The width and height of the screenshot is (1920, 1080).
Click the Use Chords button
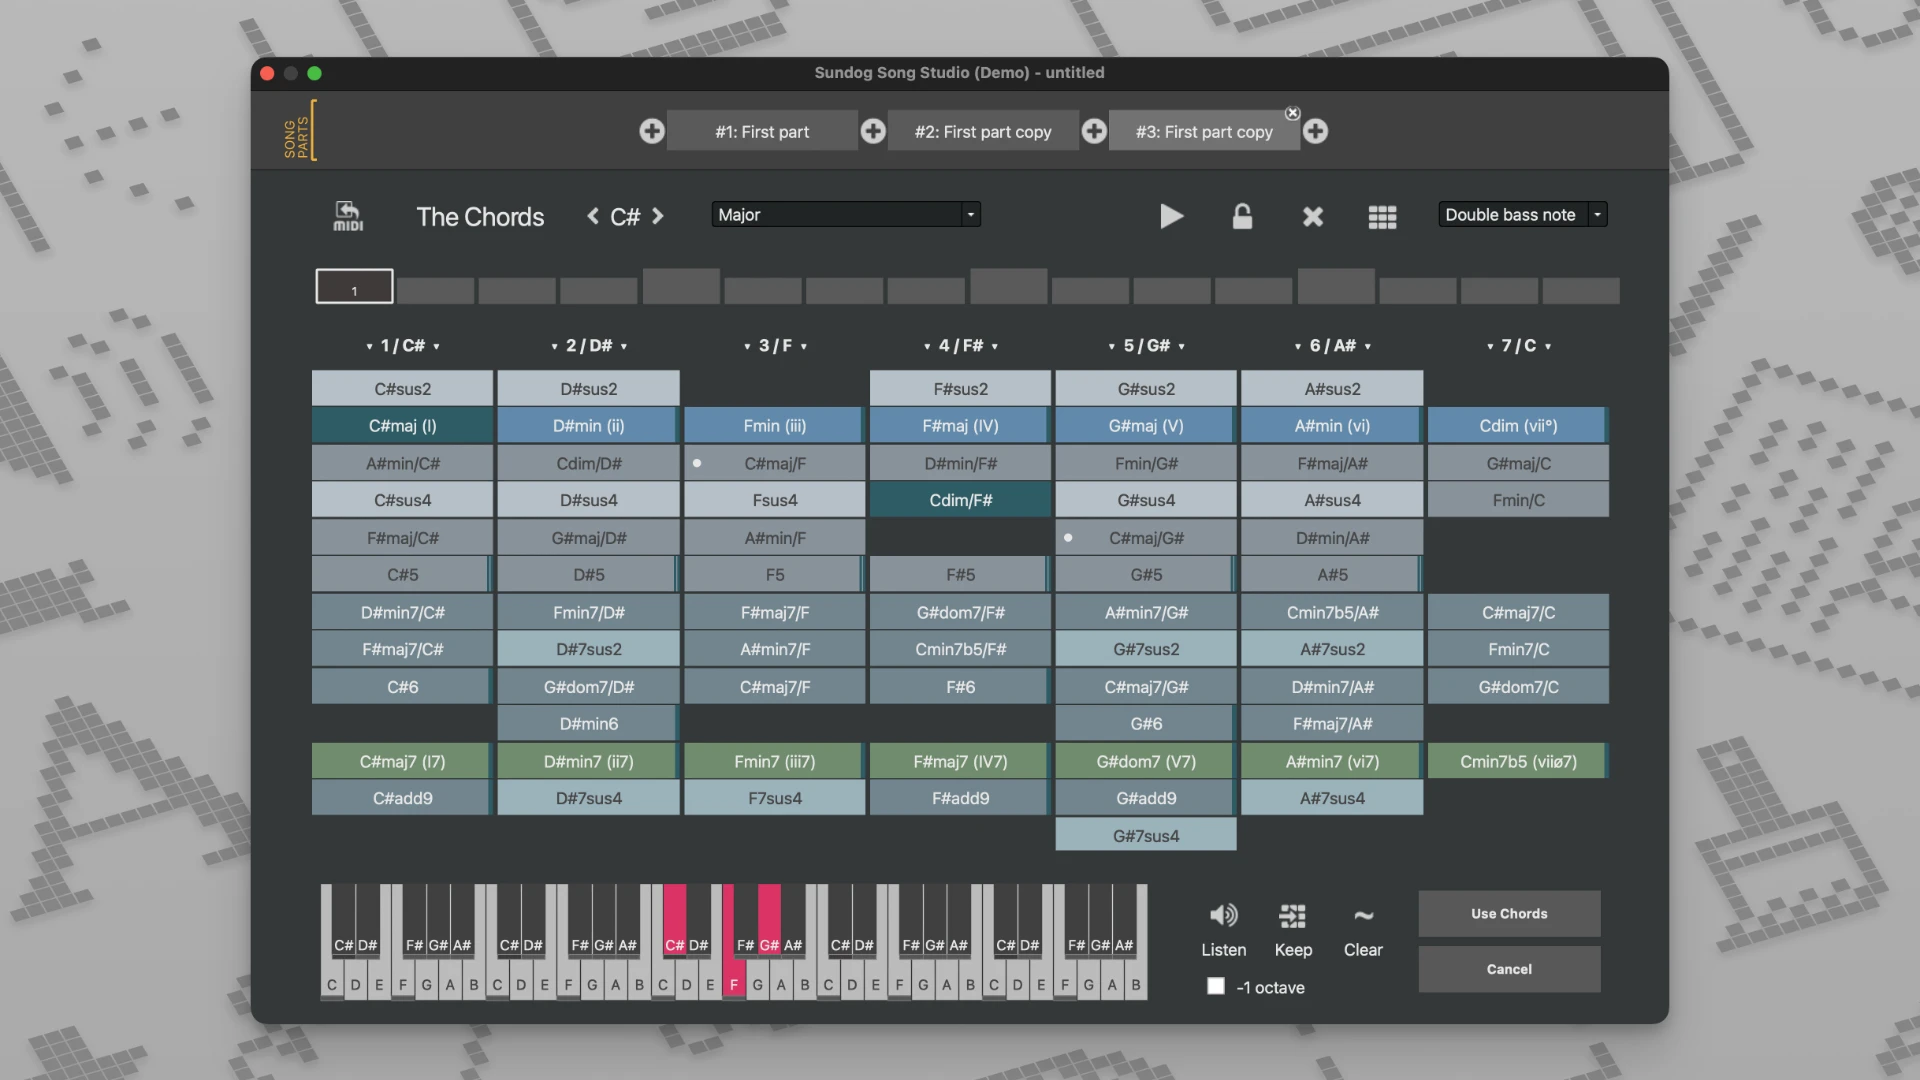1509,913
